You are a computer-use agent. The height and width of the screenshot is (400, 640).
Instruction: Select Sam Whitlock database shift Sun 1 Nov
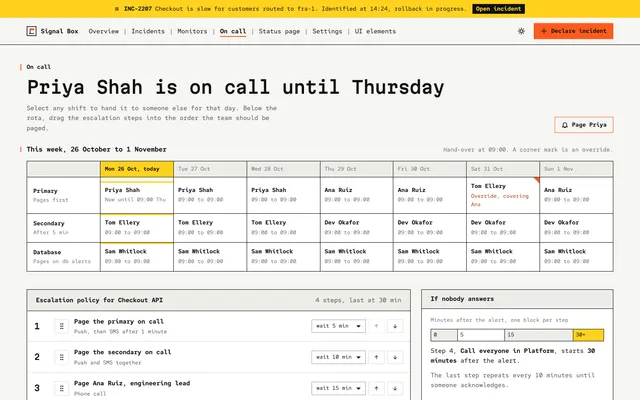pyautogui.click(x=576, y=257)
